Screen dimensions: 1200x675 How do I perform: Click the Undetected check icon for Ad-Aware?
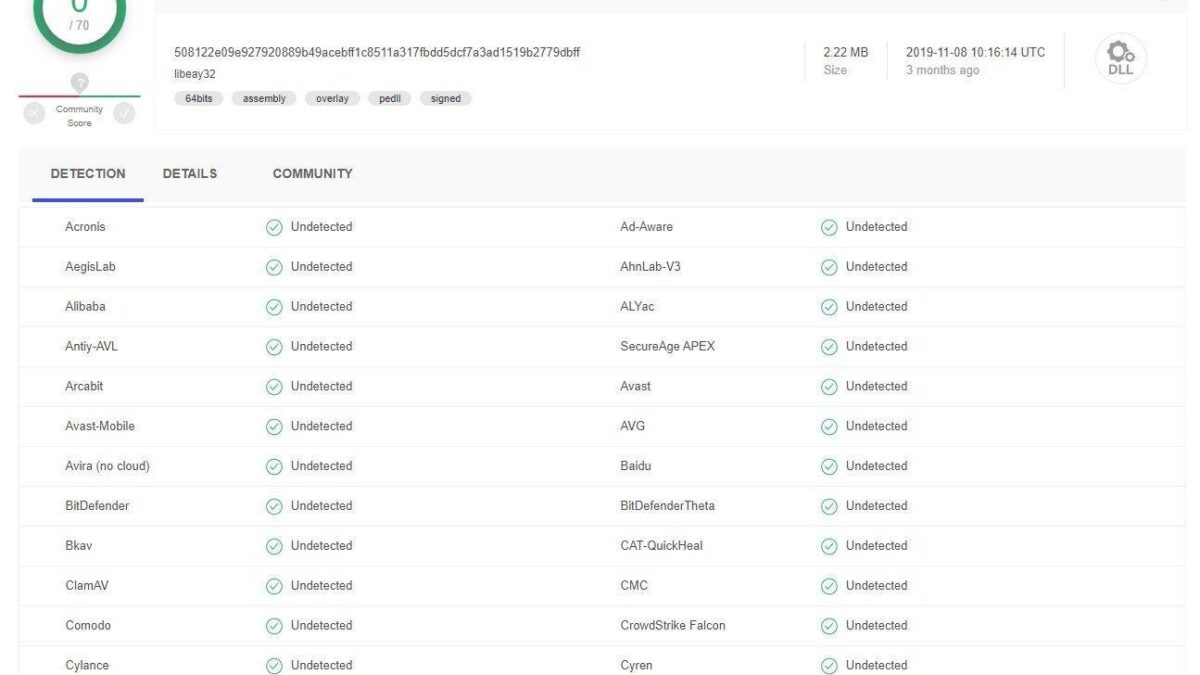[829, 227]
